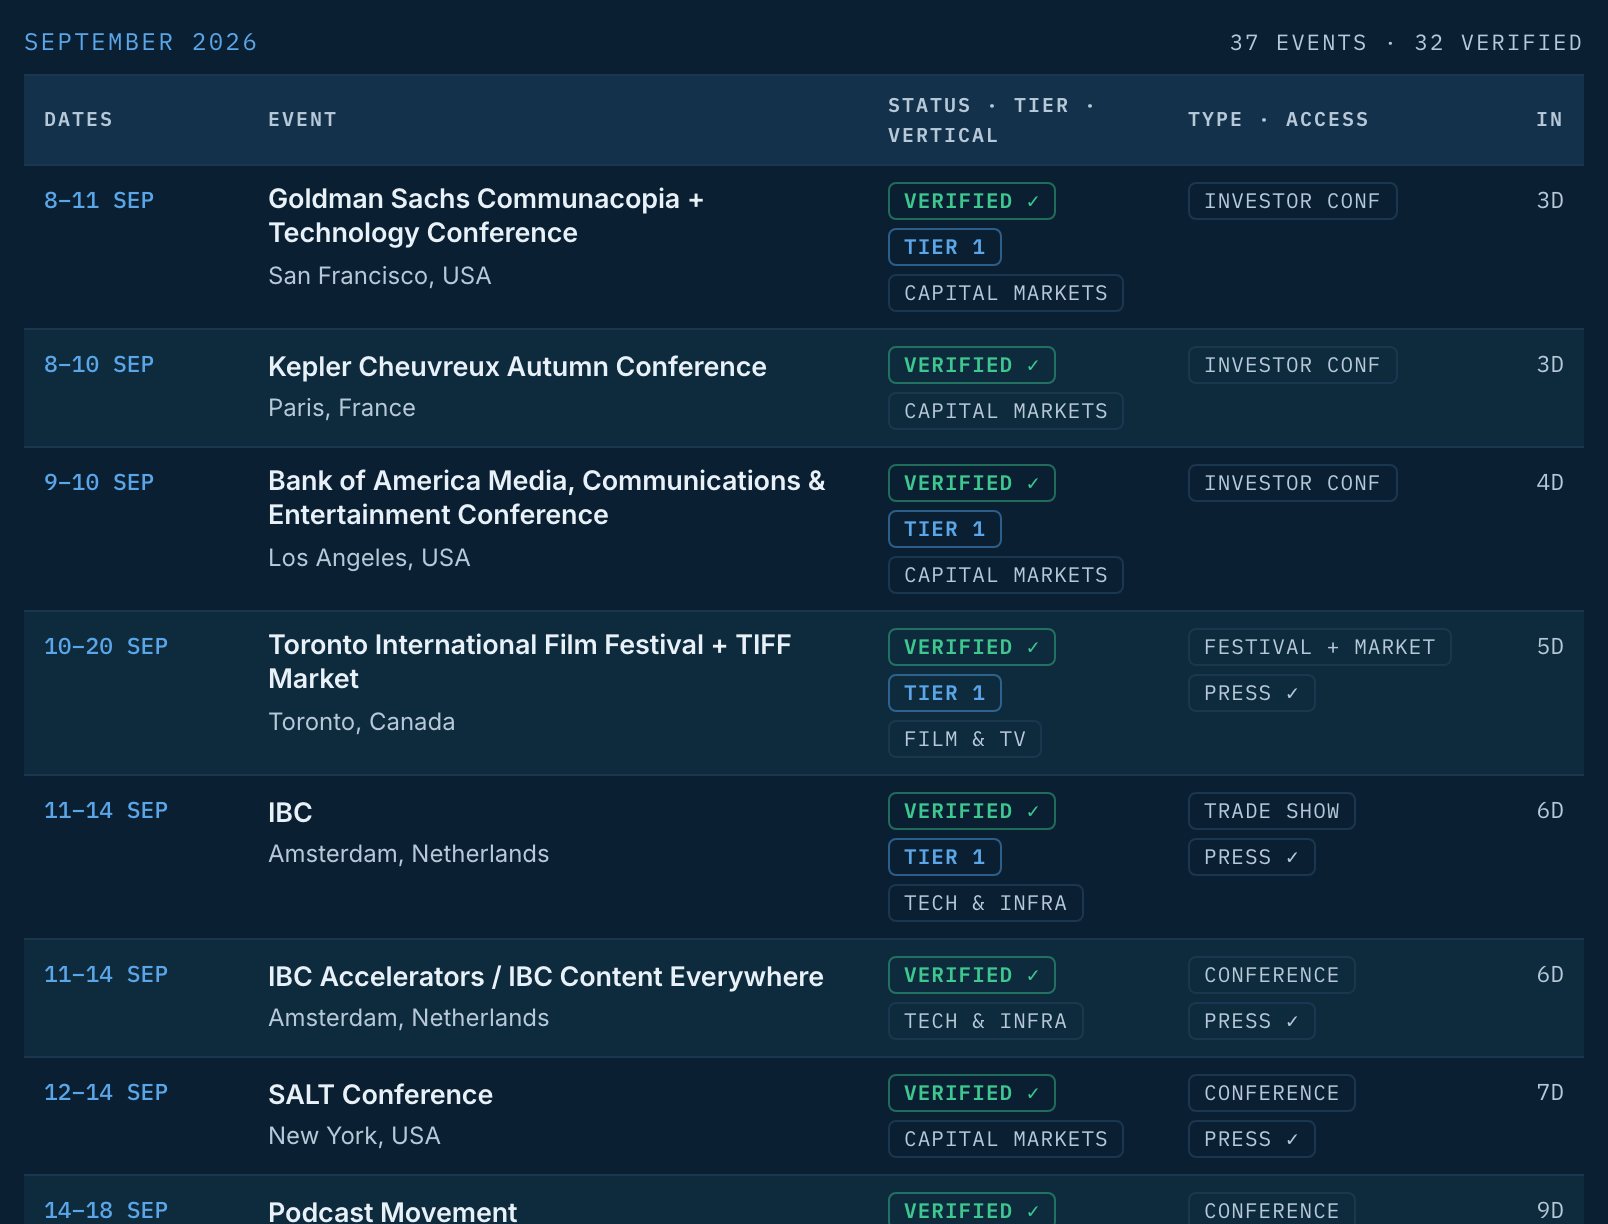Click the VERIFIED badge on Podcast Movement row

(972, 1208)
